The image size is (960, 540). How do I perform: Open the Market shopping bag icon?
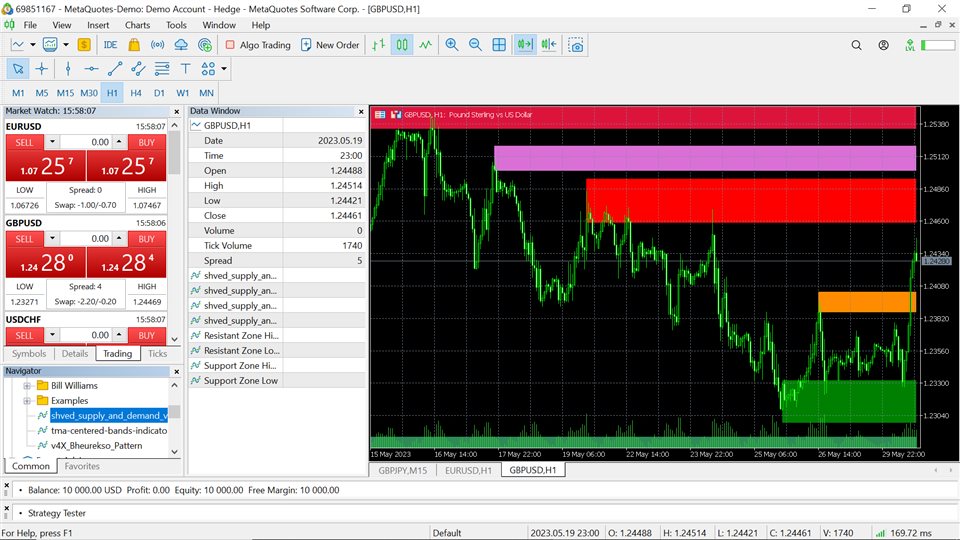(x=134, y=45)
